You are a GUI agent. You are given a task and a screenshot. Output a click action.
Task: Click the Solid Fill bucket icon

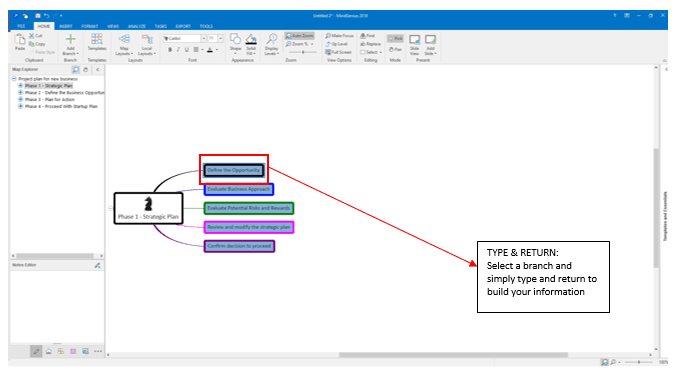click(x=251, y=39)
